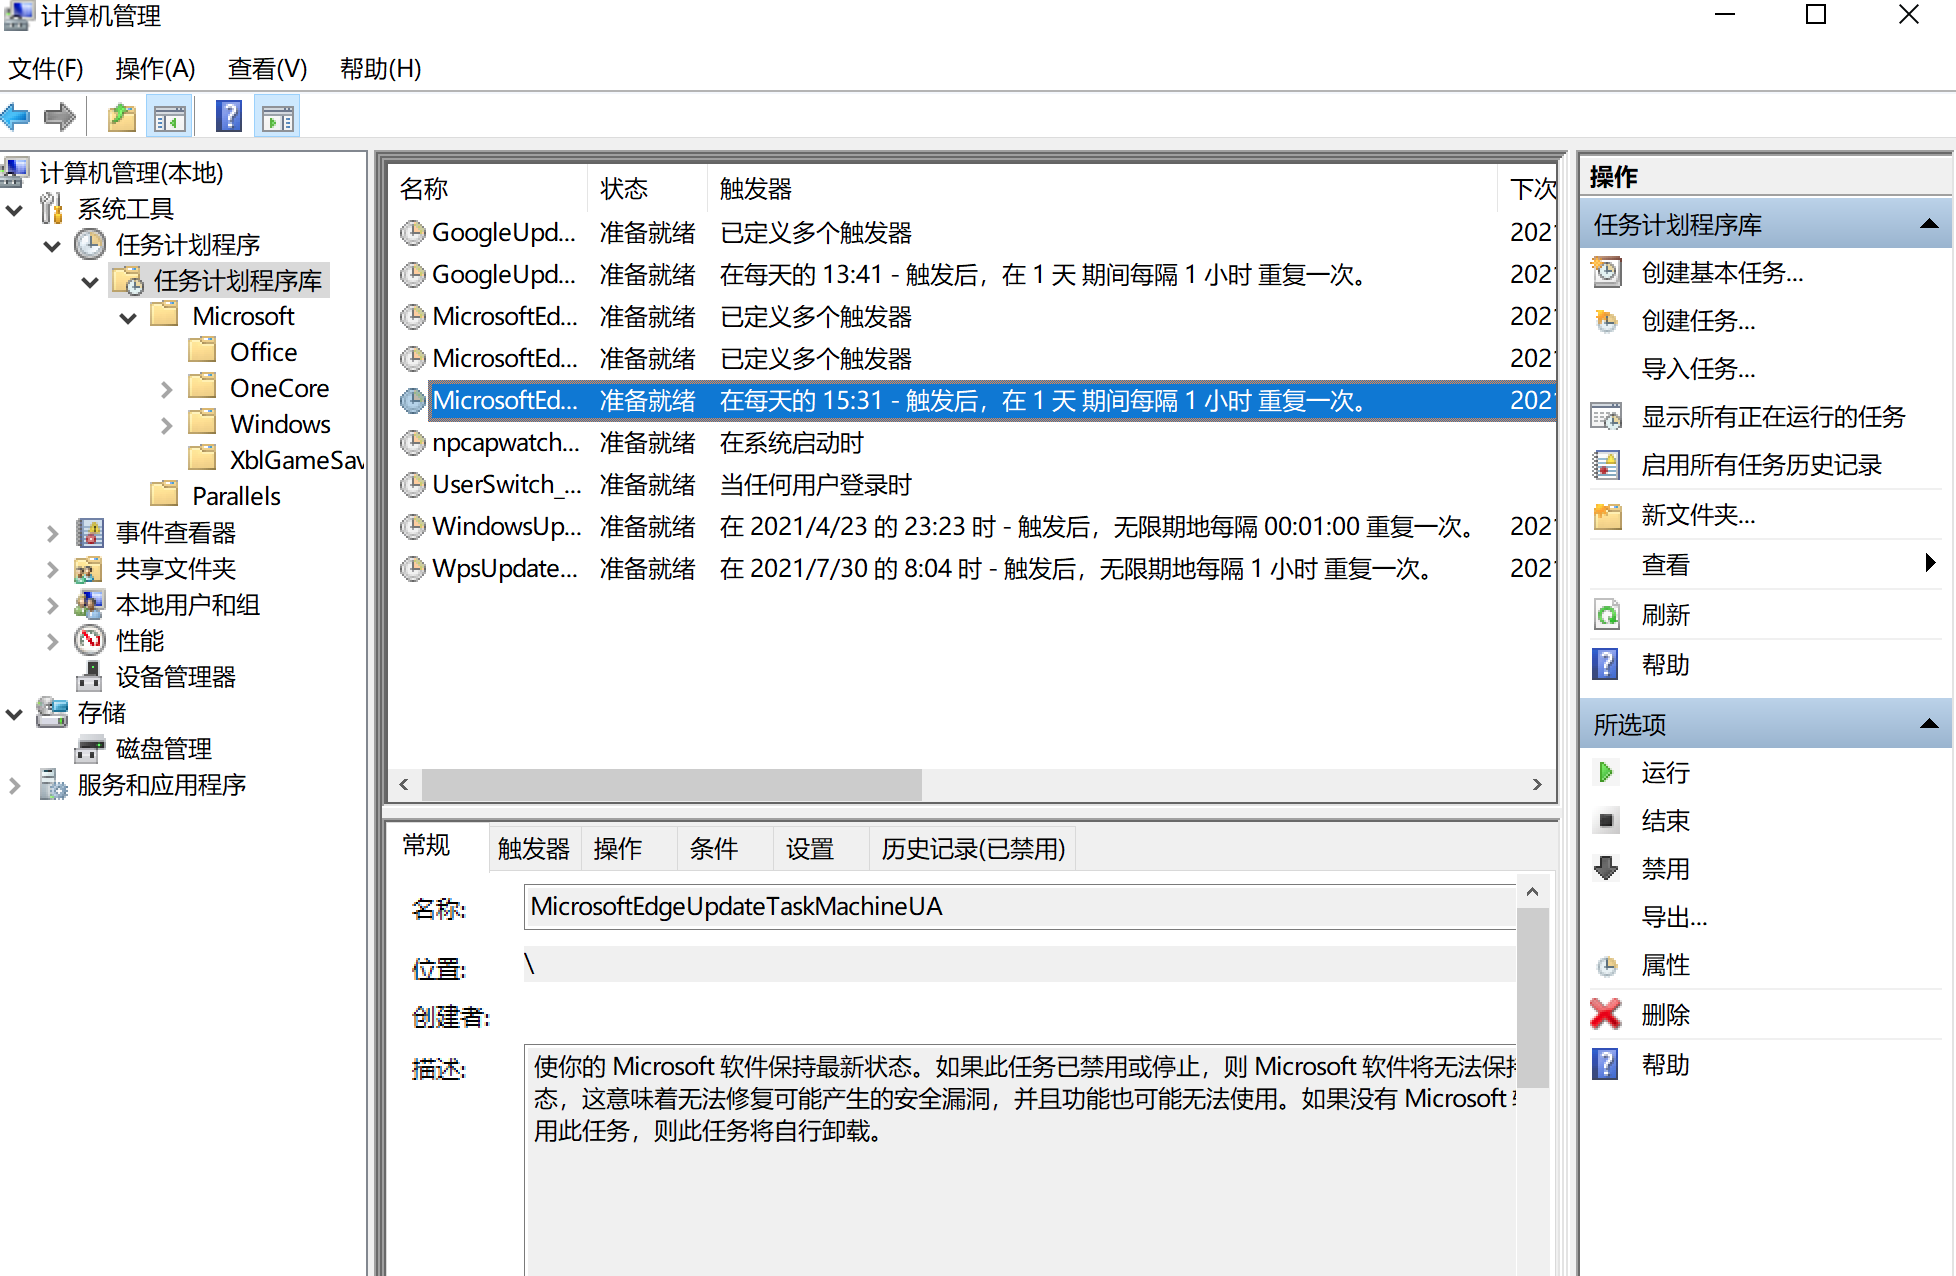
Task: Expand the Windows folder node
Action: point(166,425)
